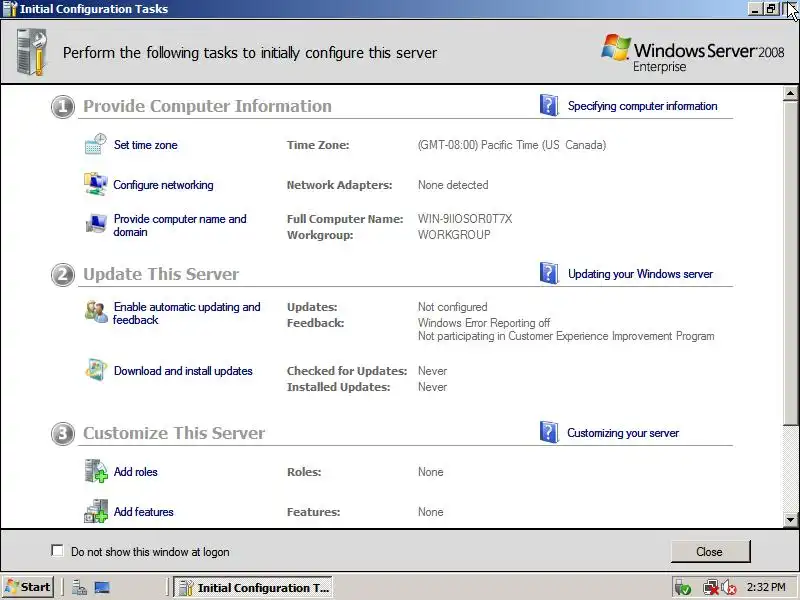The width and height of the screenshot is (800, 600).
Task: Click the Checked for Updates label
Action: point(347,371)
